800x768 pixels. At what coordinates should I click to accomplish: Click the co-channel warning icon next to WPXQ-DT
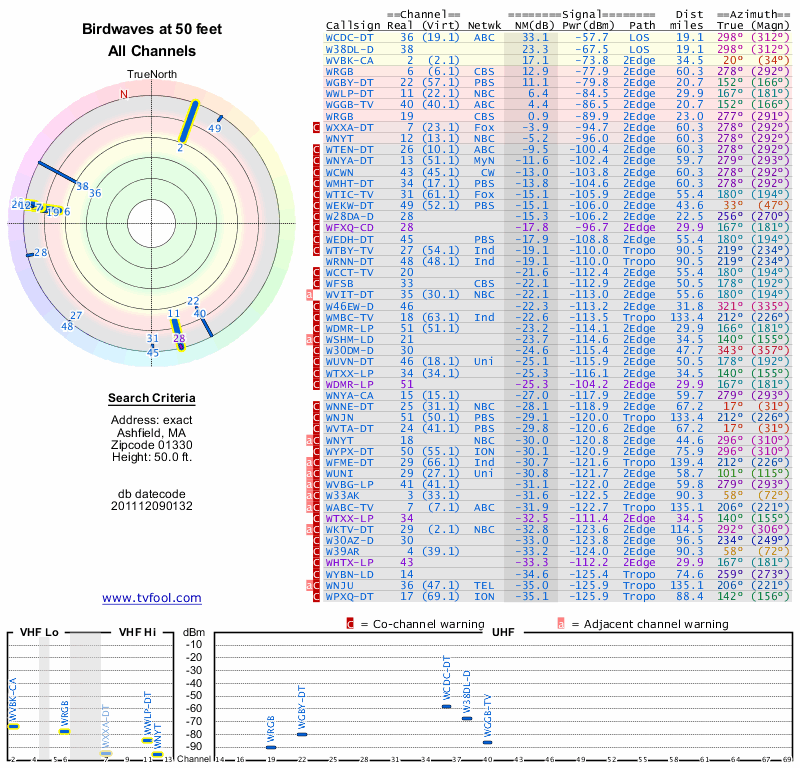point(317,597)
